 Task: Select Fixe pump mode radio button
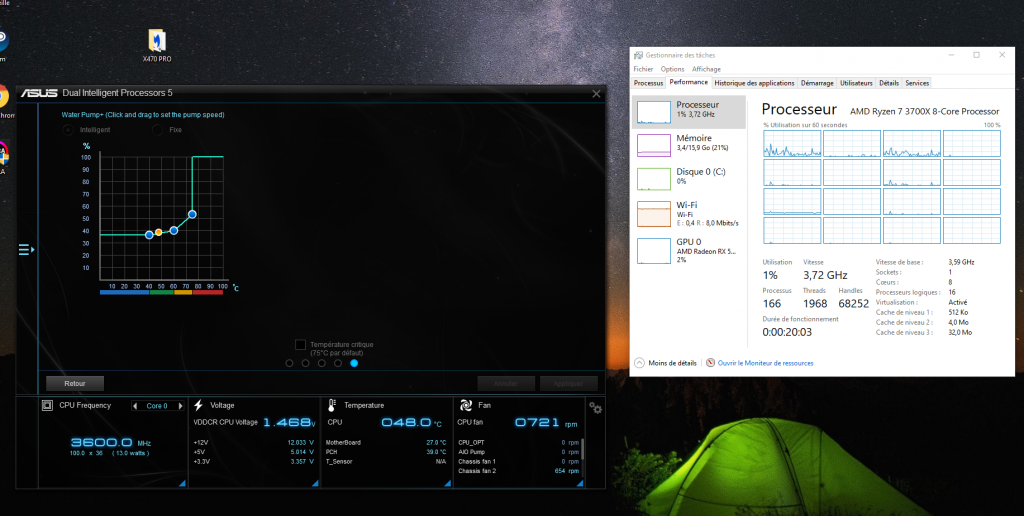click(157, 129)
